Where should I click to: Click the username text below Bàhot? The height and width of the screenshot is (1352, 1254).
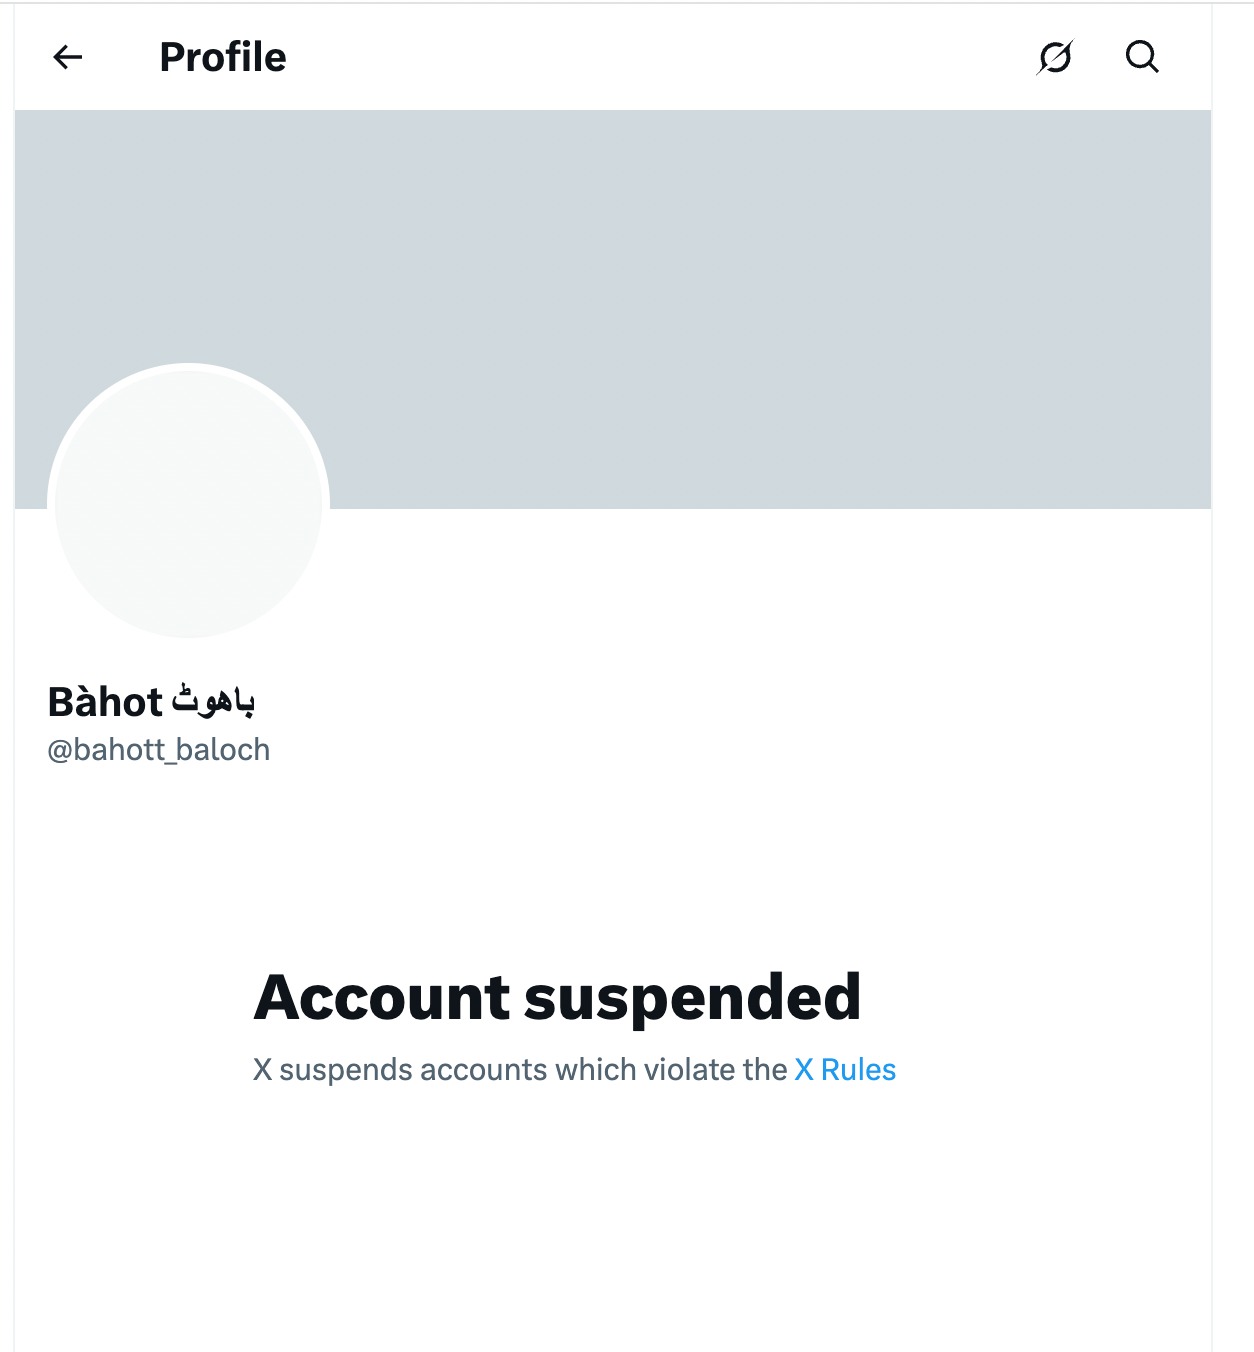[x=159, y=749]
